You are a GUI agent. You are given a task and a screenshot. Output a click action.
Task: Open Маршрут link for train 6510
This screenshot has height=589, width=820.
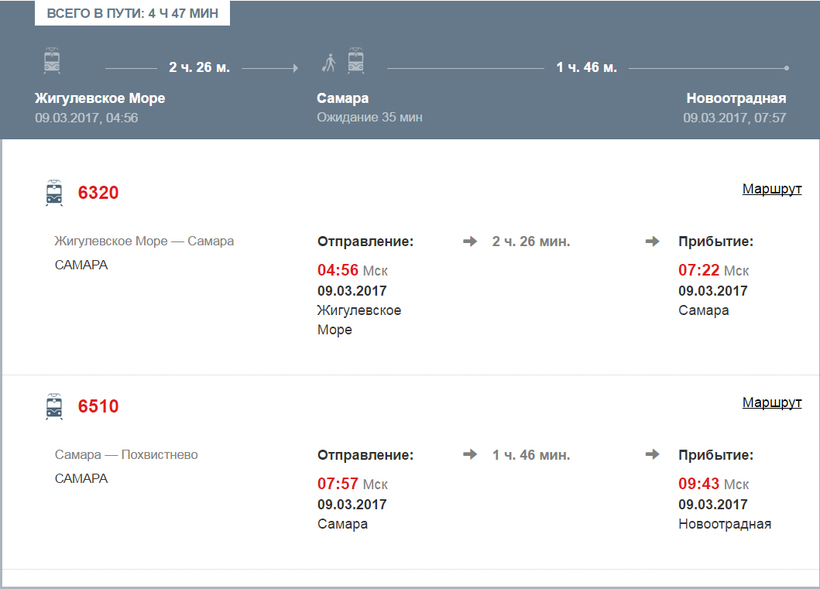772,402
